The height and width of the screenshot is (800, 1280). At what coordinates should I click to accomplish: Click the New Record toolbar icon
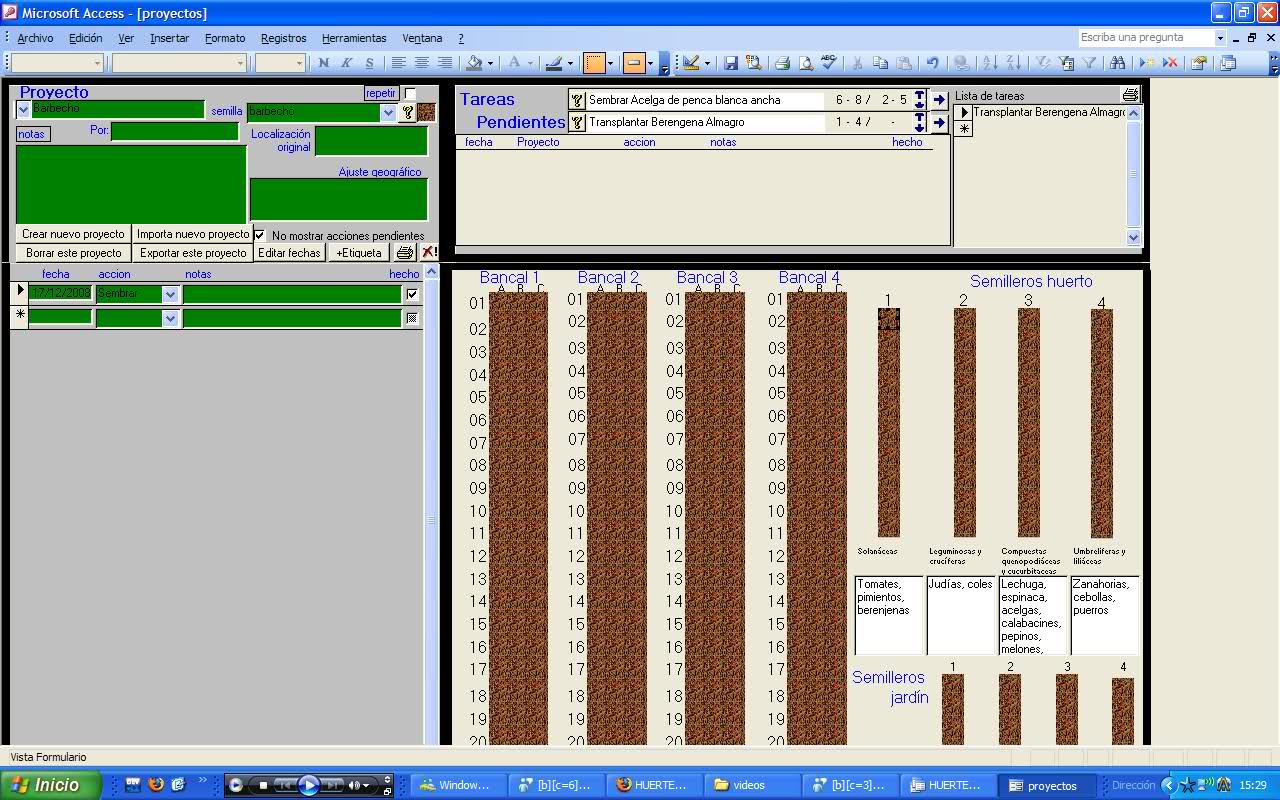(x=1146, y=63)
